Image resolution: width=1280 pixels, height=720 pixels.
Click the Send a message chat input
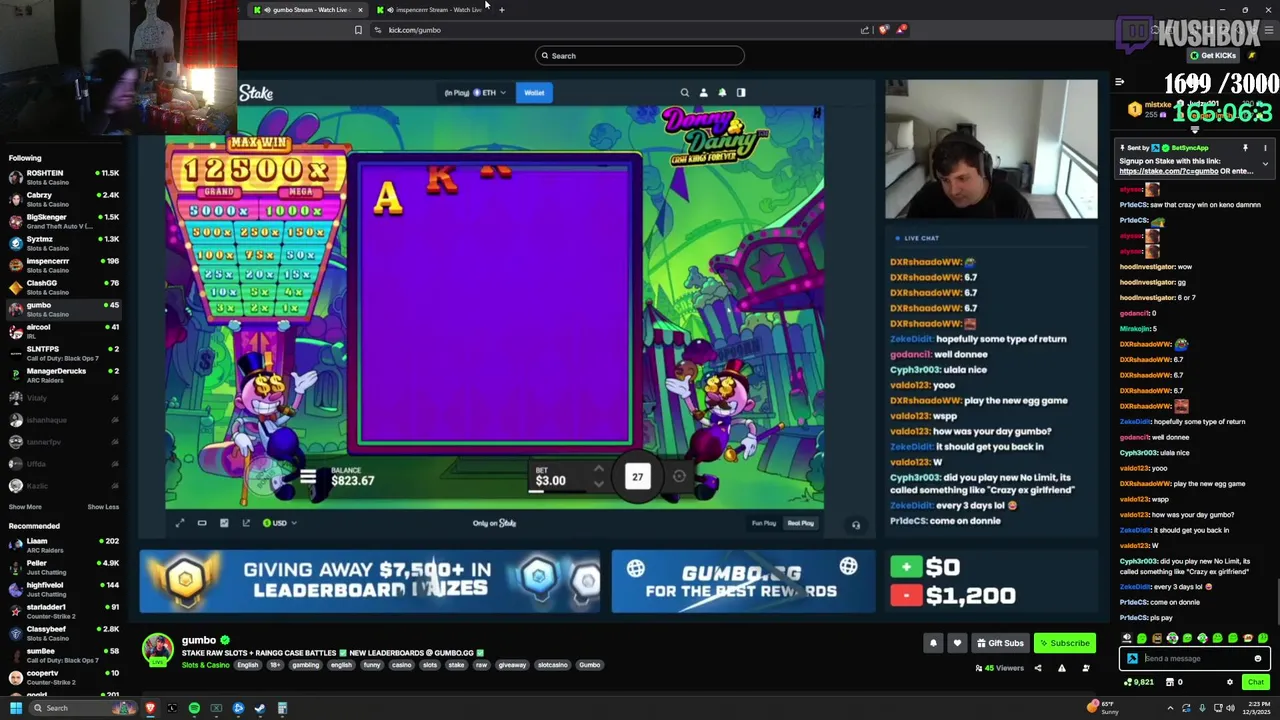1195,659
